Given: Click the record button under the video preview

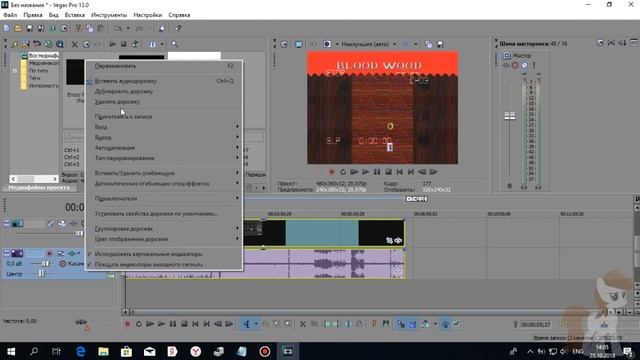Looking at the screenshot, I should (x=331, y=172).
